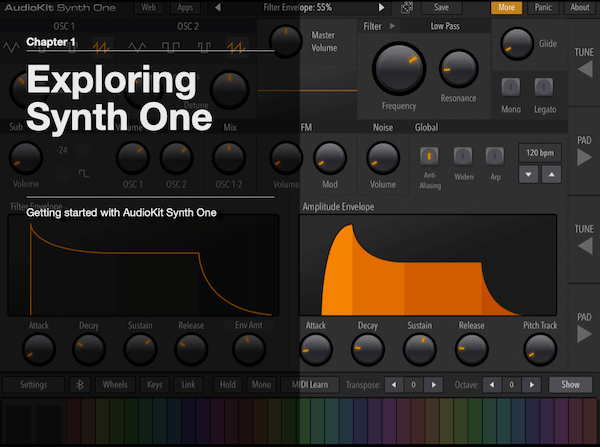This screenshot has width=600, height=447.
Task: Click the Show button
Action: 571,385
